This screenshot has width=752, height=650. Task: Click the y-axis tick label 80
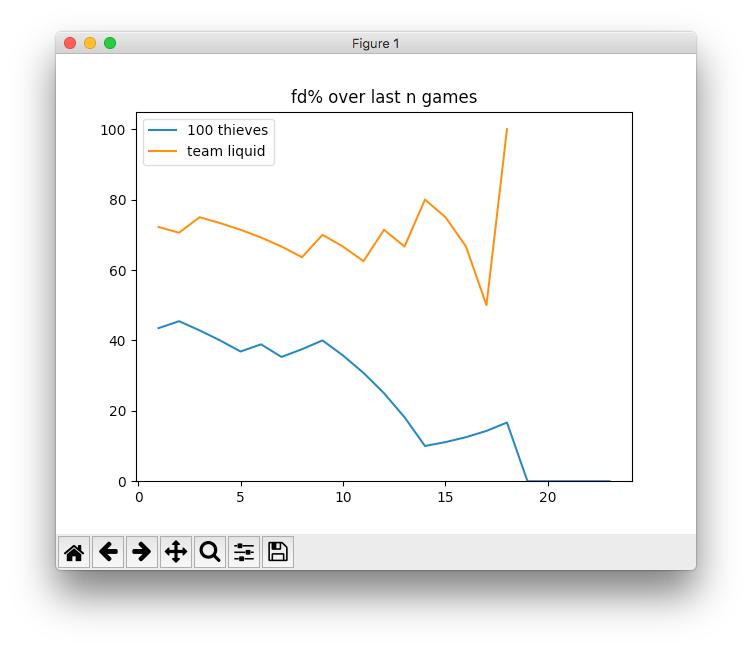(118, 201)
